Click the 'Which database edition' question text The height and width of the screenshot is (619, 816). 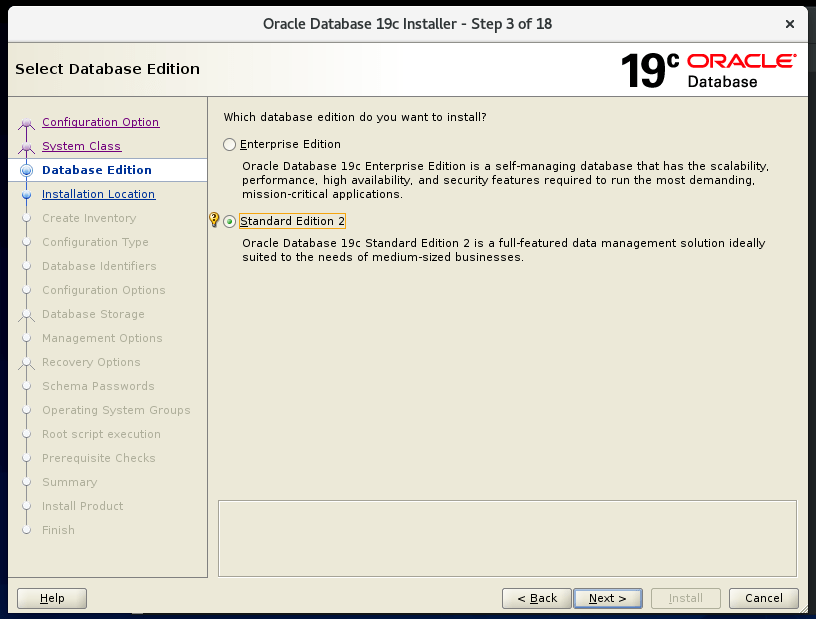pyautogui.click(x=355, y=117)
